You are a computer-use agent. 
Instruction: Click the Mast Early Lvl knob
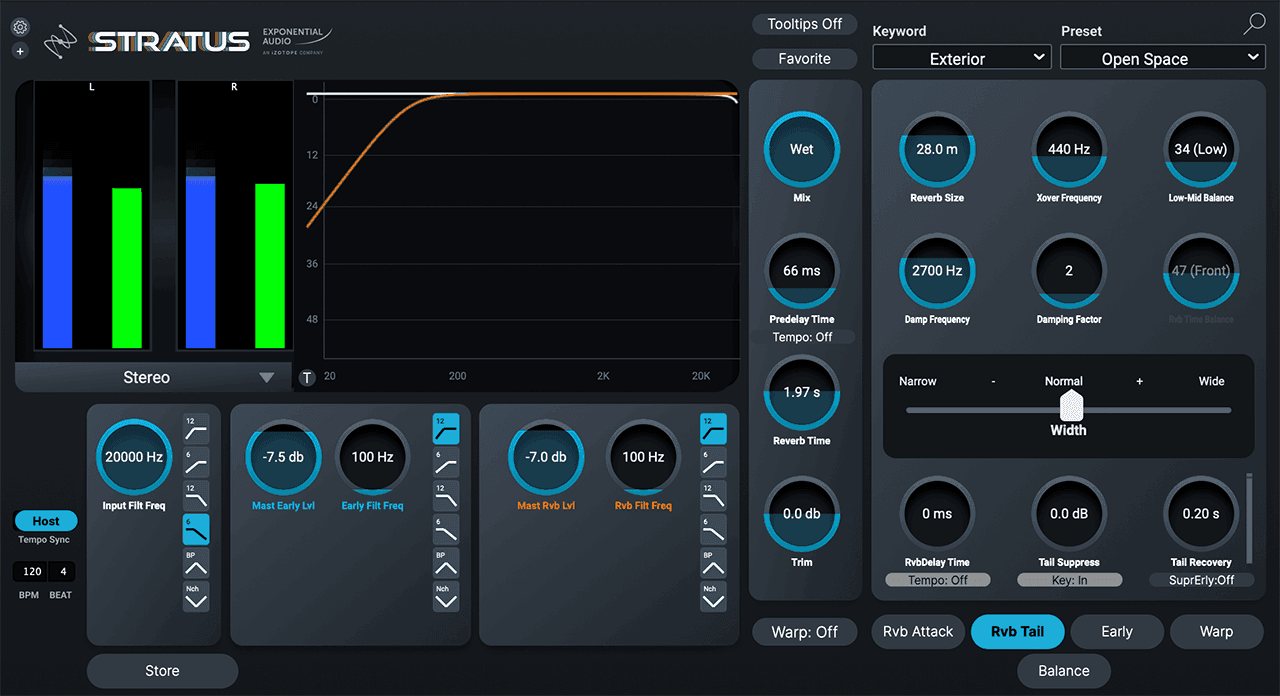283,457
